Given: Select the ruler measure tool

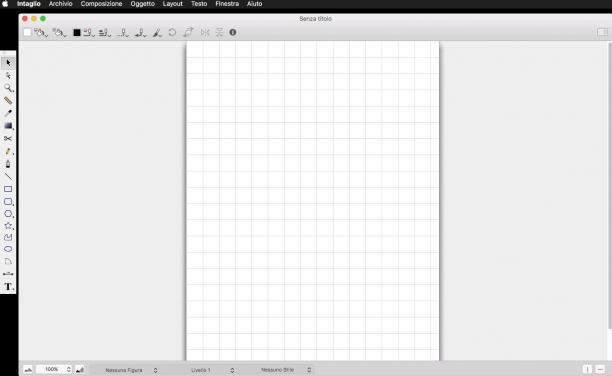Looking at the screenshot, I should click(8, 100).
